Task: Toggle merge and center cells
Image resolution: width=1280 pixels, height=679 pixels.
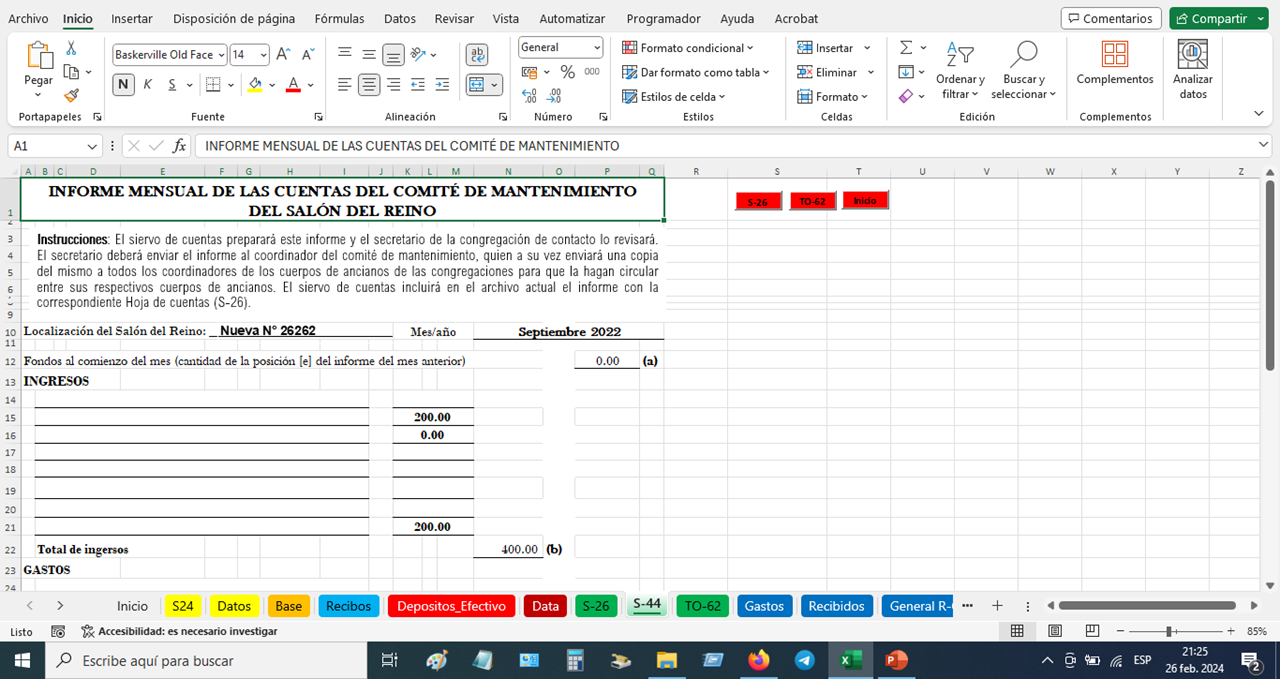Action: [477, 85]
